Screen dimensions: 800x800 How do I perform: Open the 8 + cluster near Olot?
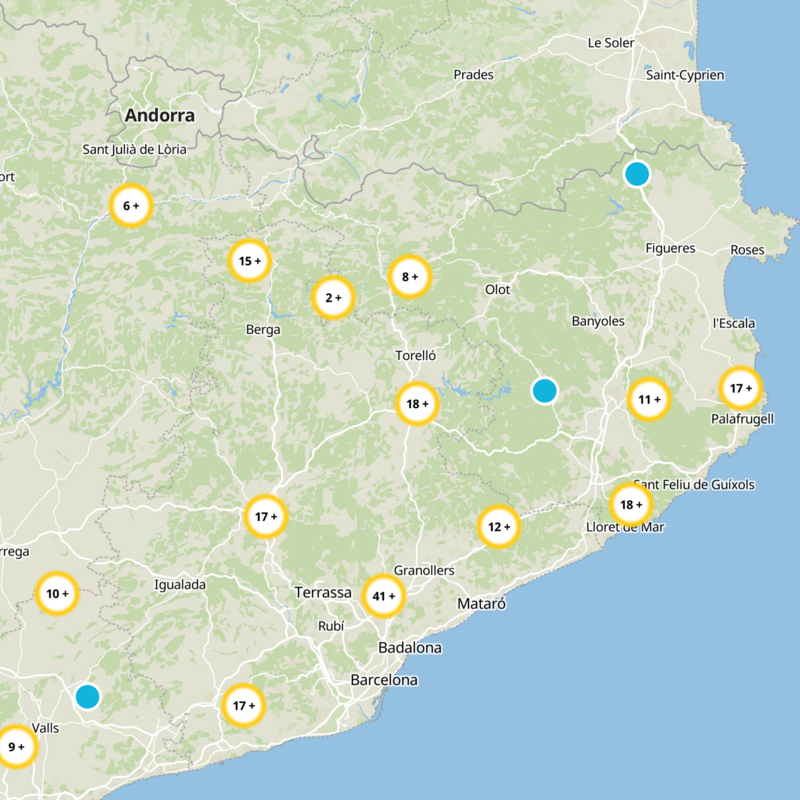coord(410,277)
